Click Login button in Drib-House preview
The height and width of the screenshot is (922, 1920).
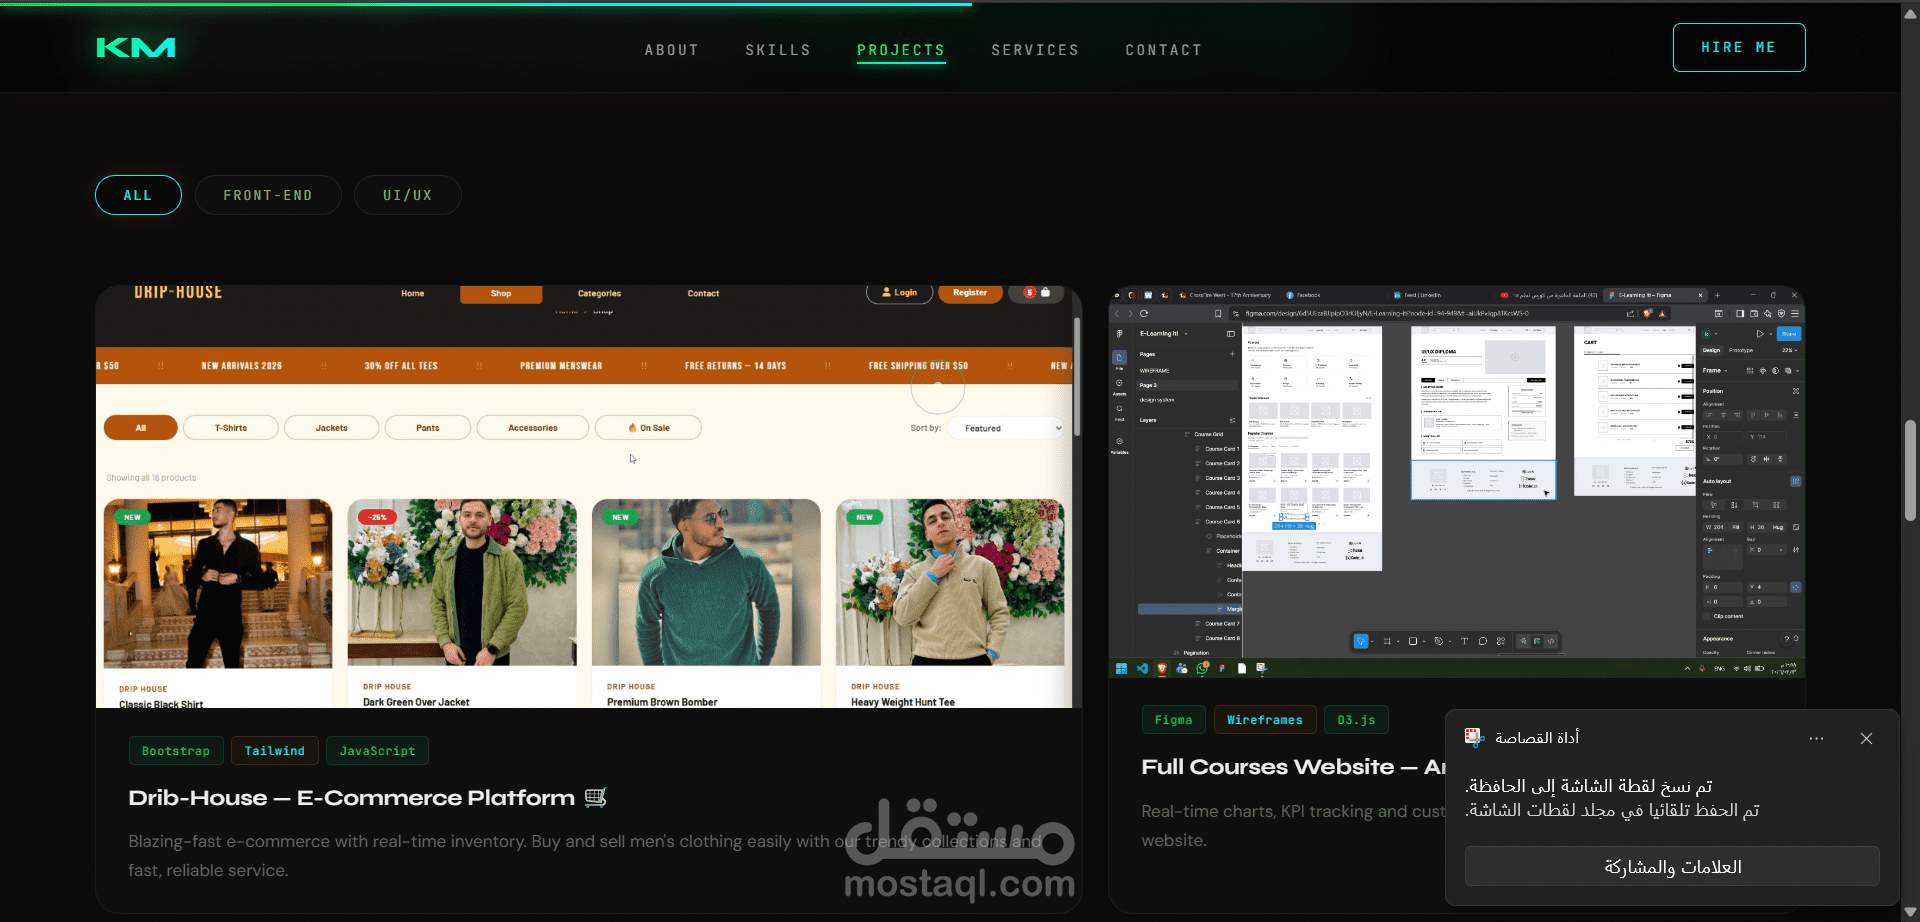900,293
